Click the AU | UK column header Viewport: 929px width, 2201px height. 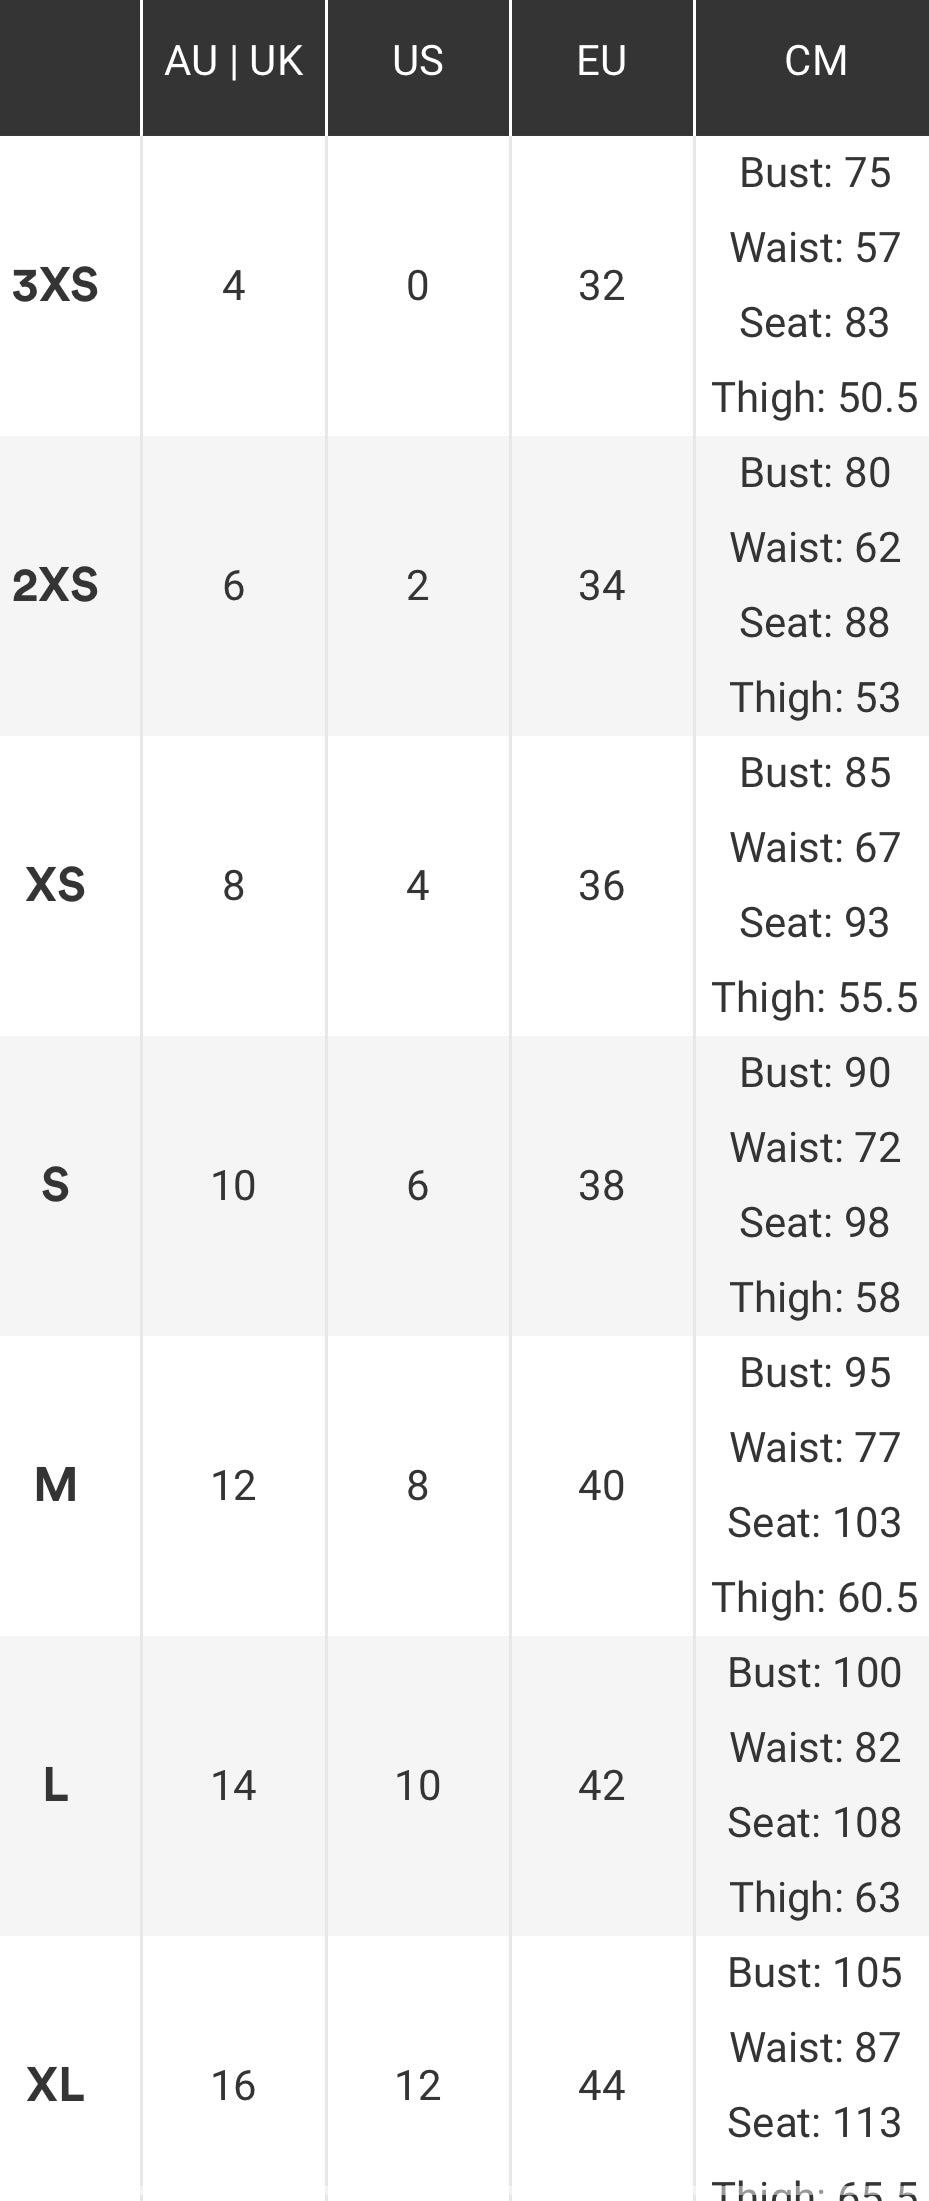pyautogui.click(x=233, y=62)
